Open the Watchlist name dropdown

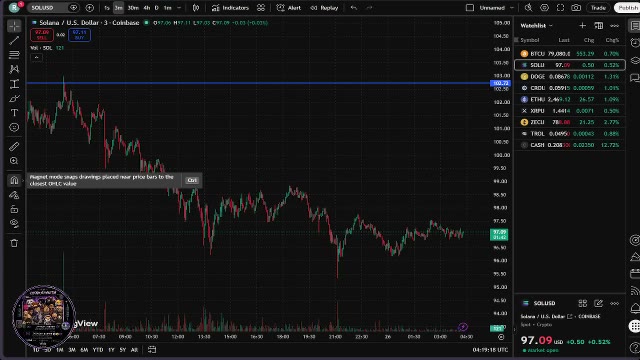coord(536,26)
